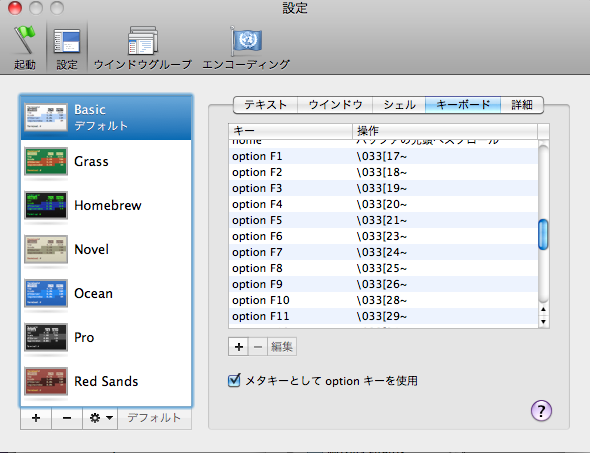
Task: Switch to the キーボード tab
Action: point(463,105)
